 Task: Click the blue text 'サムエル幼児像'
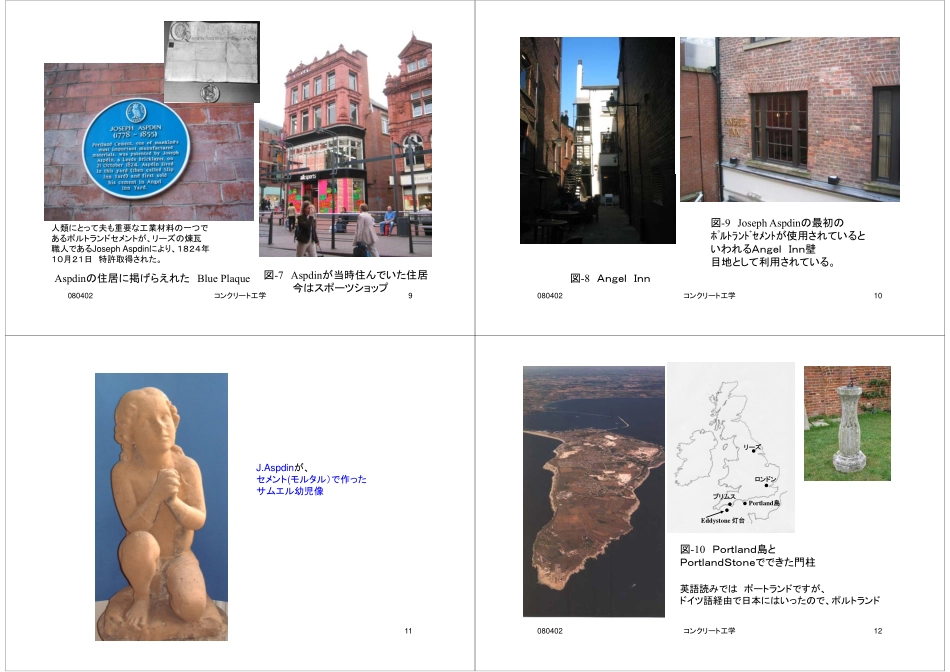pos(290,491)
